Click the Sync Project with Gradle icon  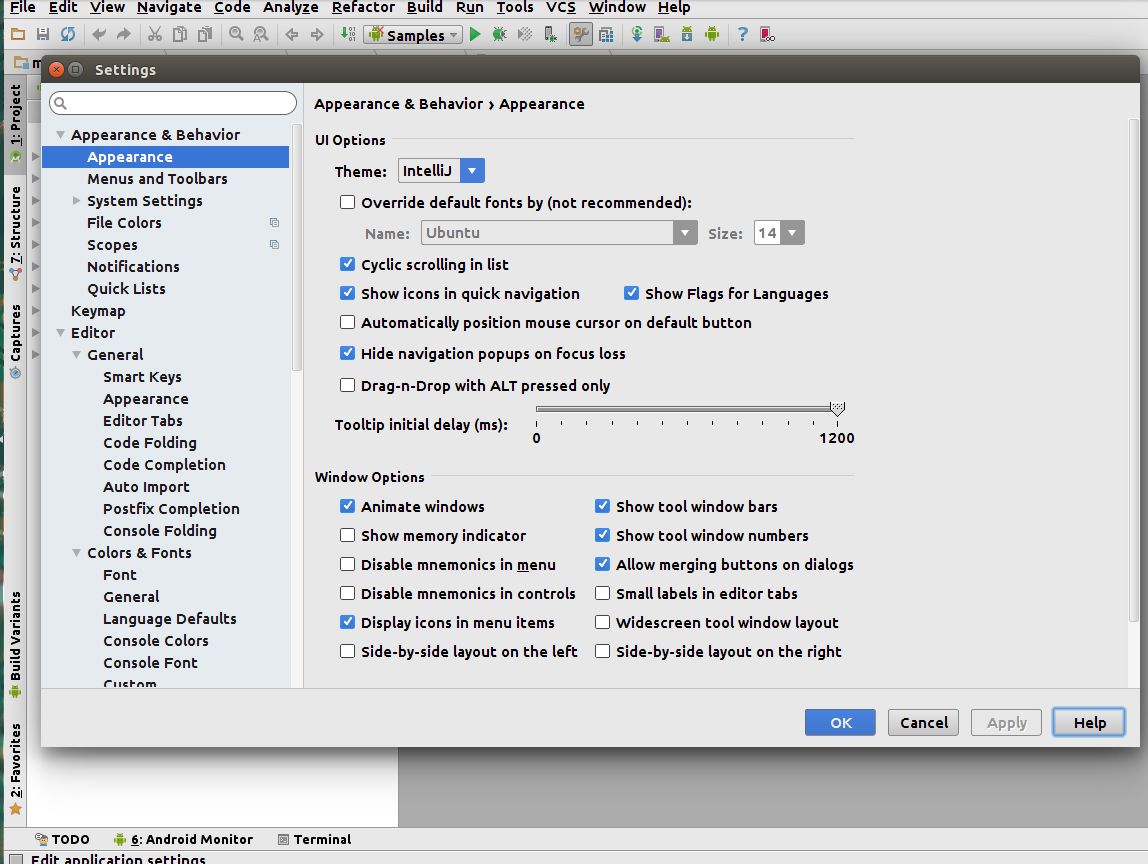click(x=637, y=34)
